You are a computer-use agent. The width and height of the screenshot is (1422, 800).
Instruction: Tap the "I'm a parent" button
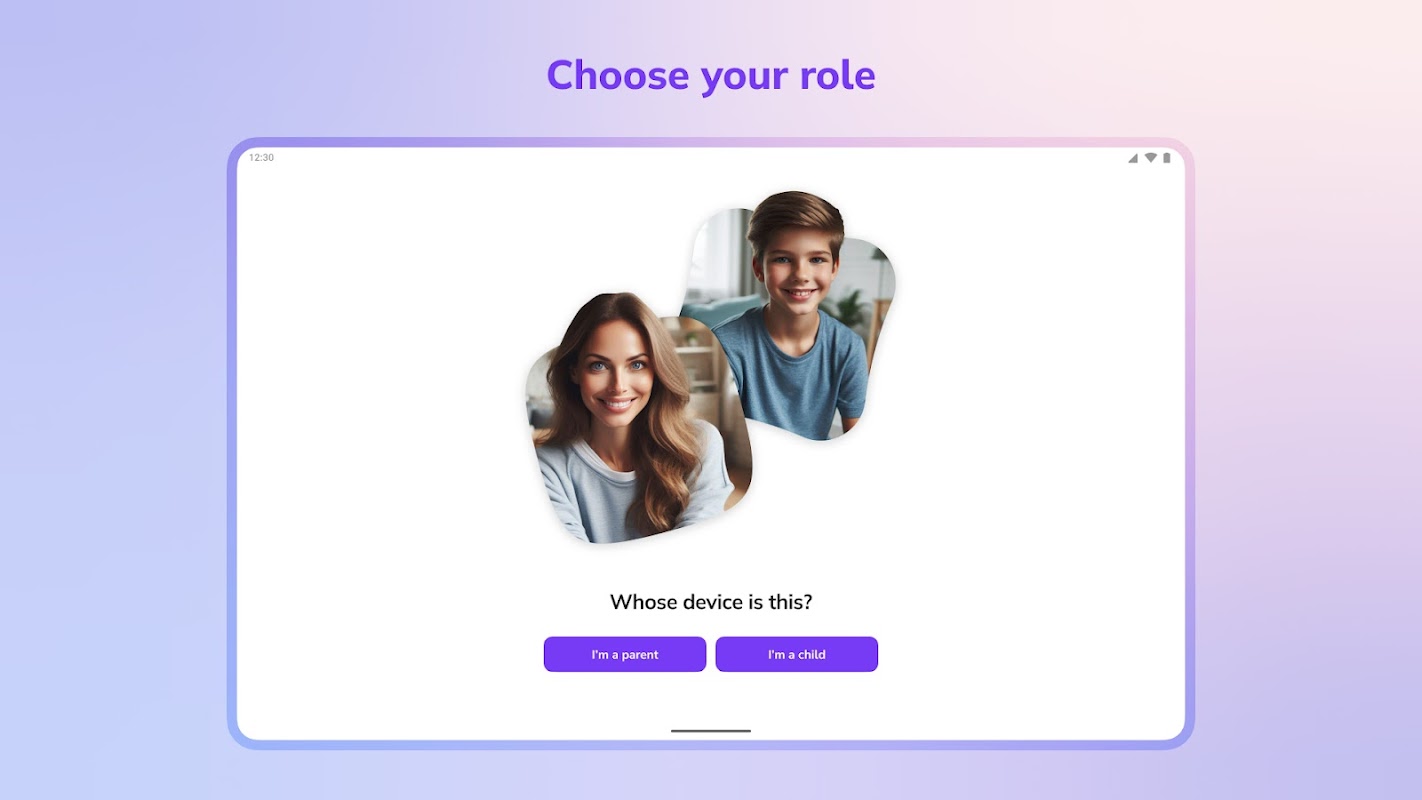pos(625,654)
